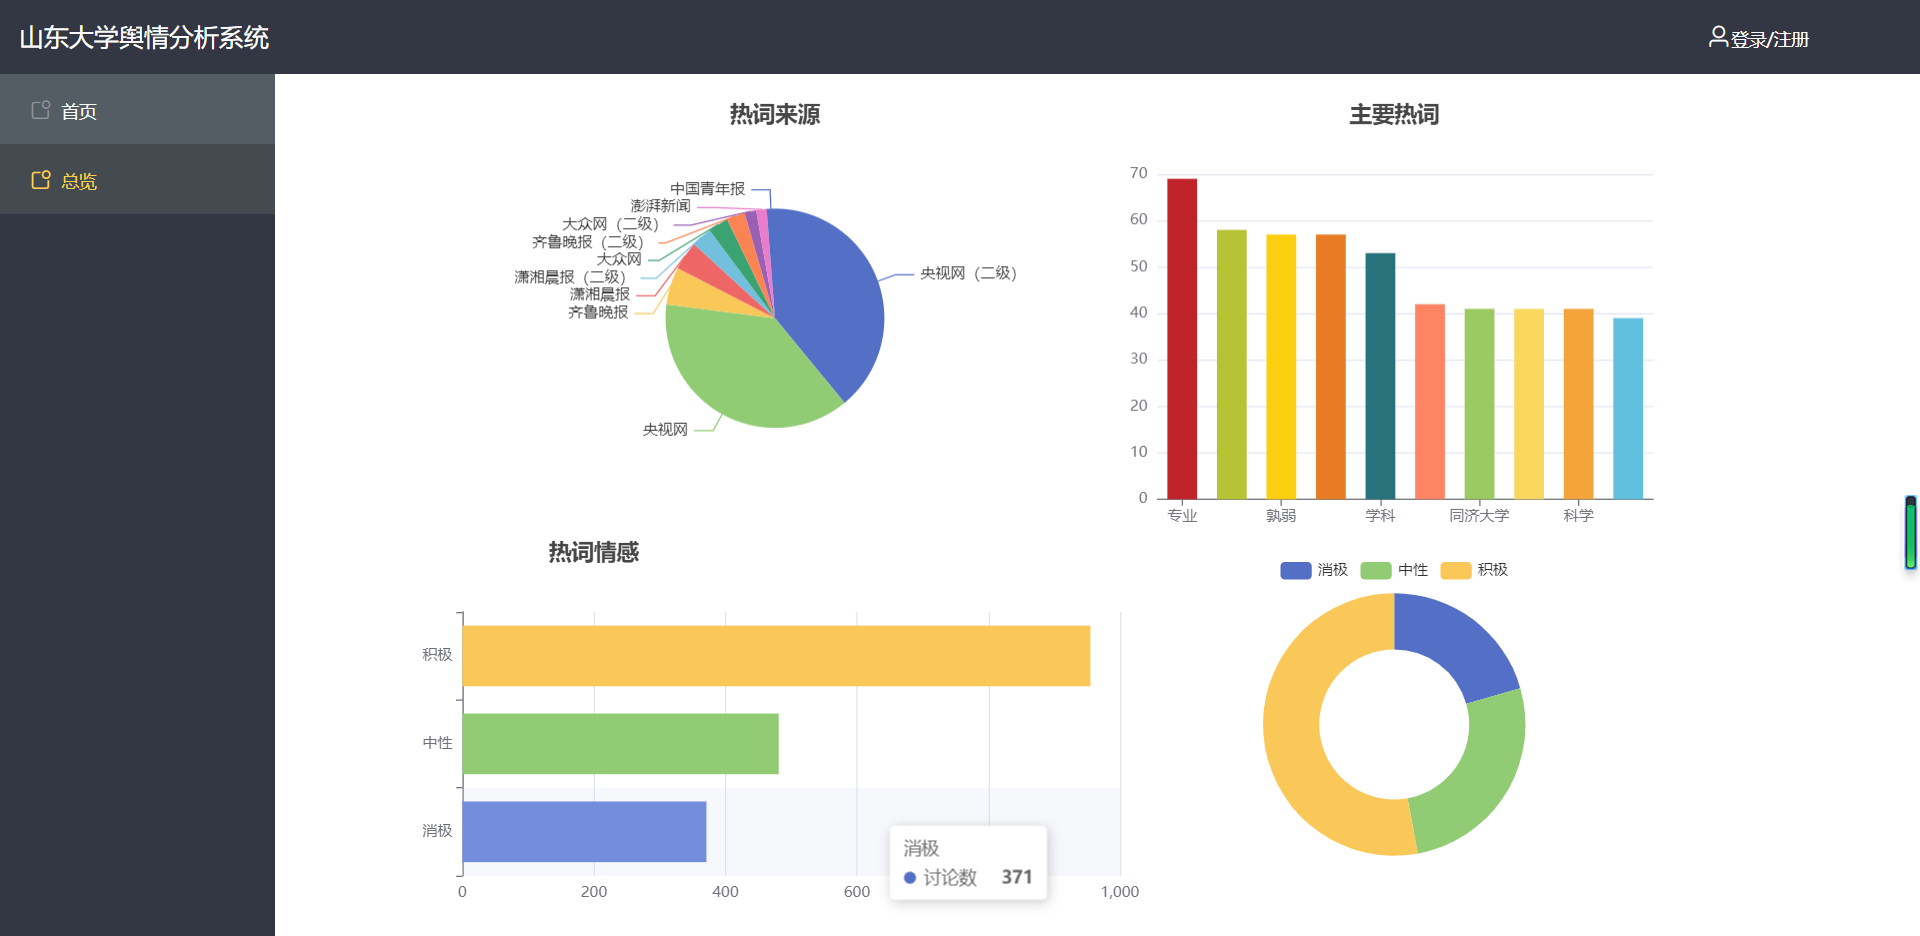
Task: Click the yellow 孰弱 bar
Action: coord(1281,366)
